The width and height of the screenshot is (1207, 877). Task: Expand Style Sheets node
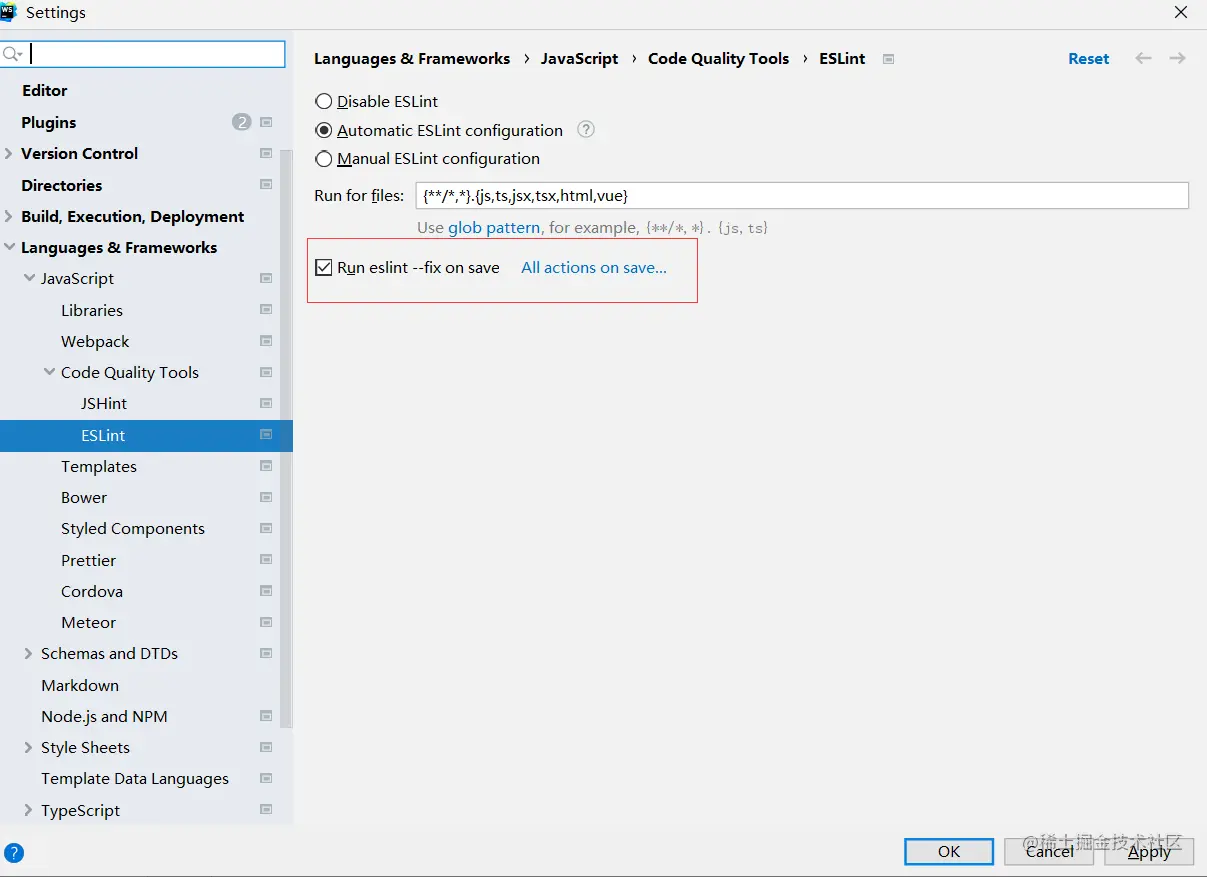[x=29, y=747]
